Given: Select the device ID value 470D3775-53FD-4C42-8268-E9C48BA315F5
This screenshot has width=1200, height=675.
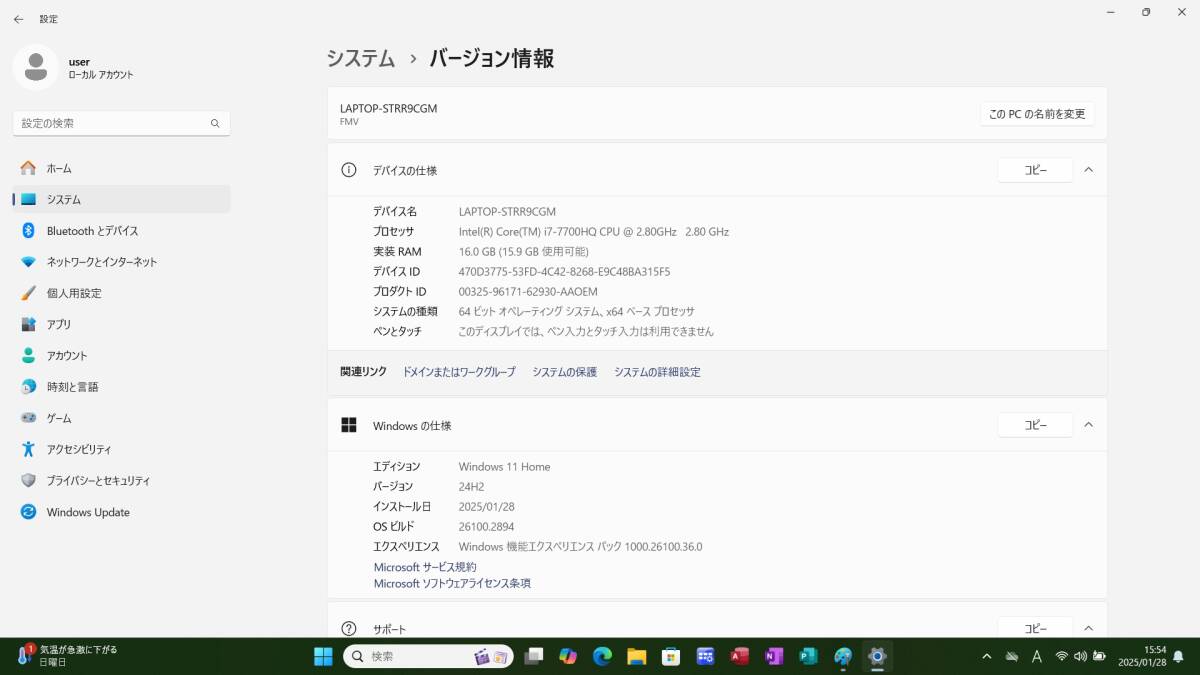Looking at the screenshot, I should pos(564,271).
